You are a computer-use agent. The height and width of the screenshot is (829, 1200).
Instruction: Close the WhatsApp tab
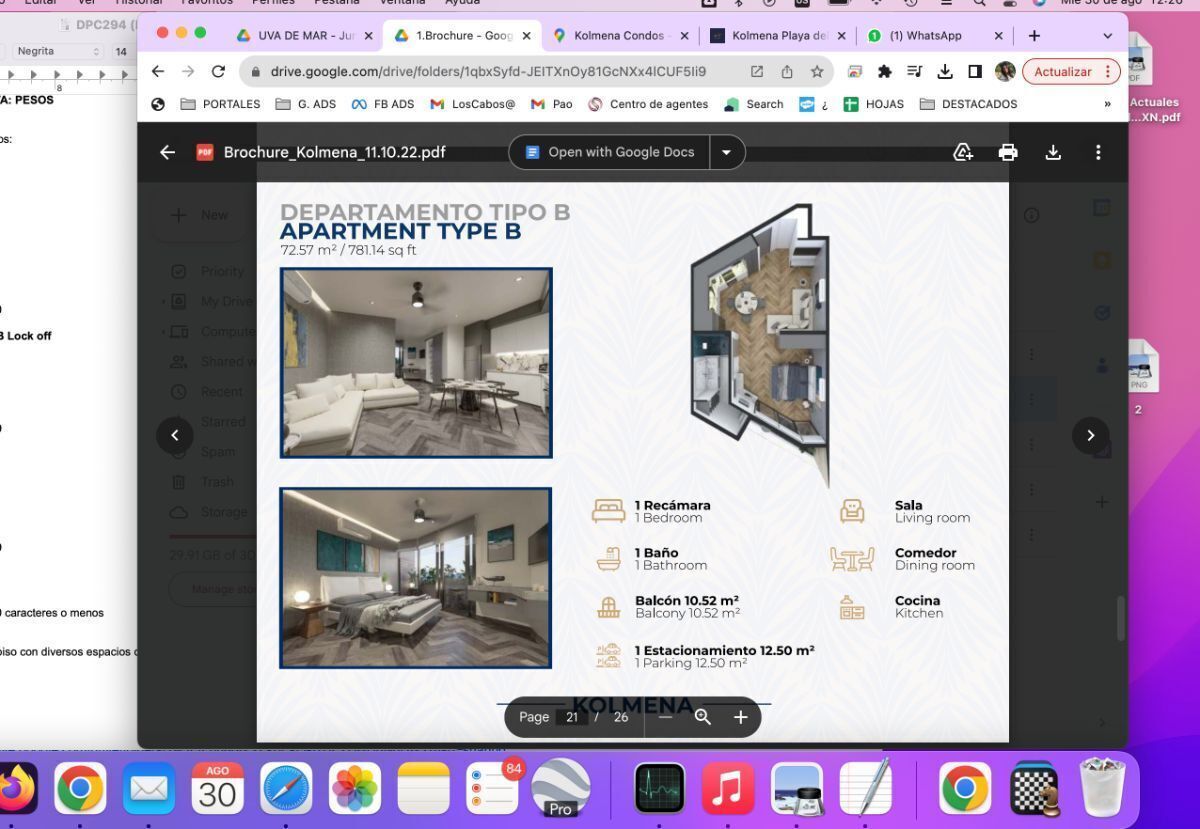(x=998, y=35)
